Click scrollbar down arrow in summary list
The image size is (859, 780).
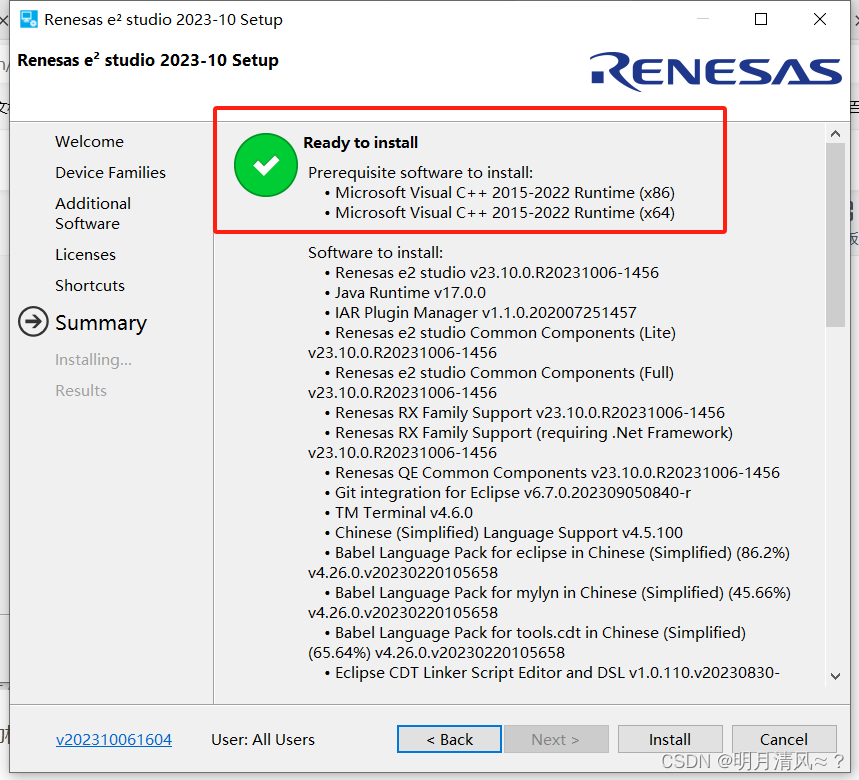pos(835,676)
